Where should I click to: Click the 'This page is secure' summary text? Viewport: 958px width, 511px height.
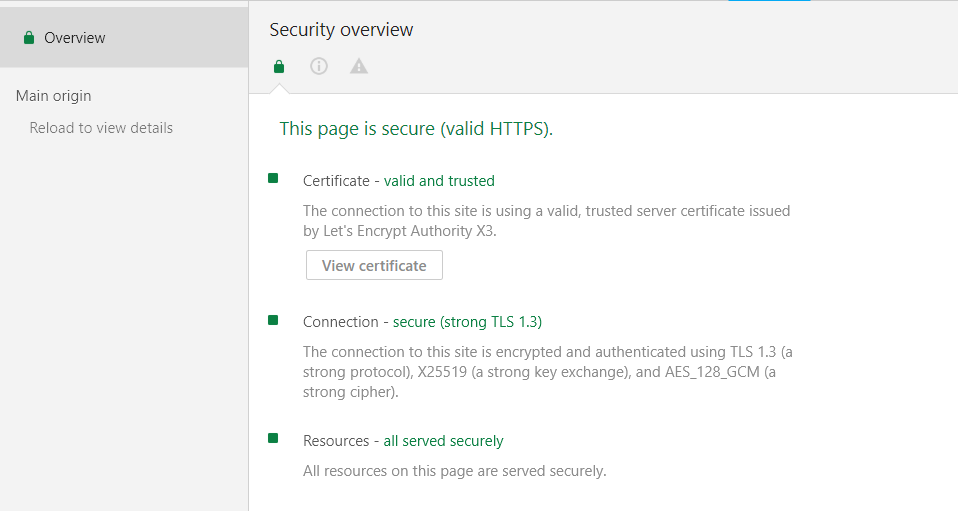(x=416, y=129)
